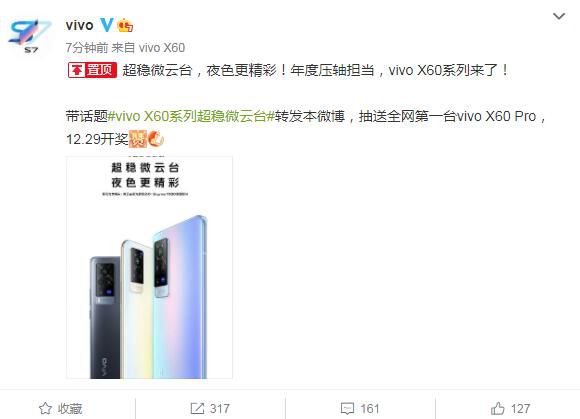Image resolution: width=580 pixels, height=419 pixels.
Task: Click the repost count 317
Action: [220, 409]
